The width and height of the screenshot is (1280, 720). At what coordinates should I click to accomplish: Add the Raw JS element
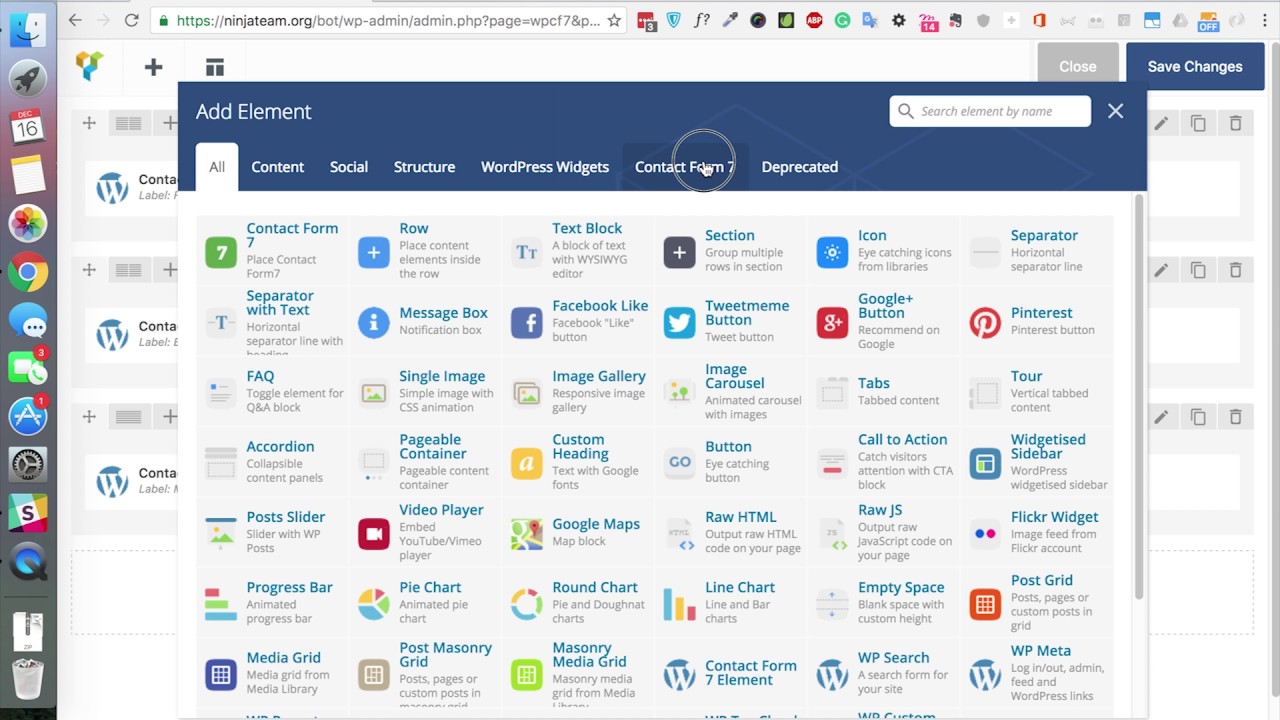tap(884, 533)
